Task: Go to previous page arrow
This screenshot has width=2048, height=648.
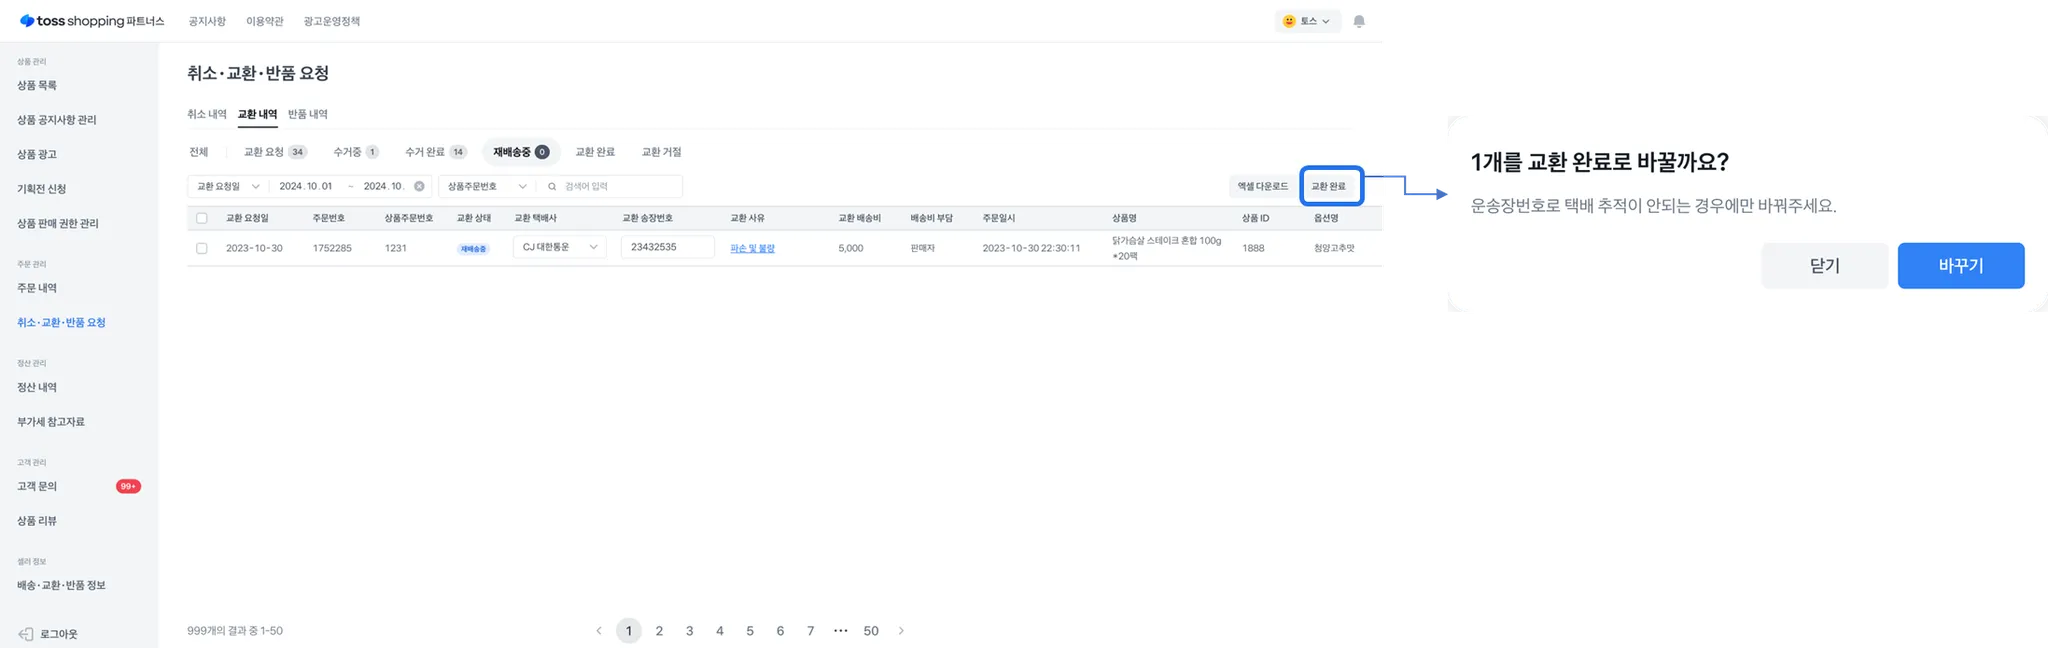Action: point(599,631)
